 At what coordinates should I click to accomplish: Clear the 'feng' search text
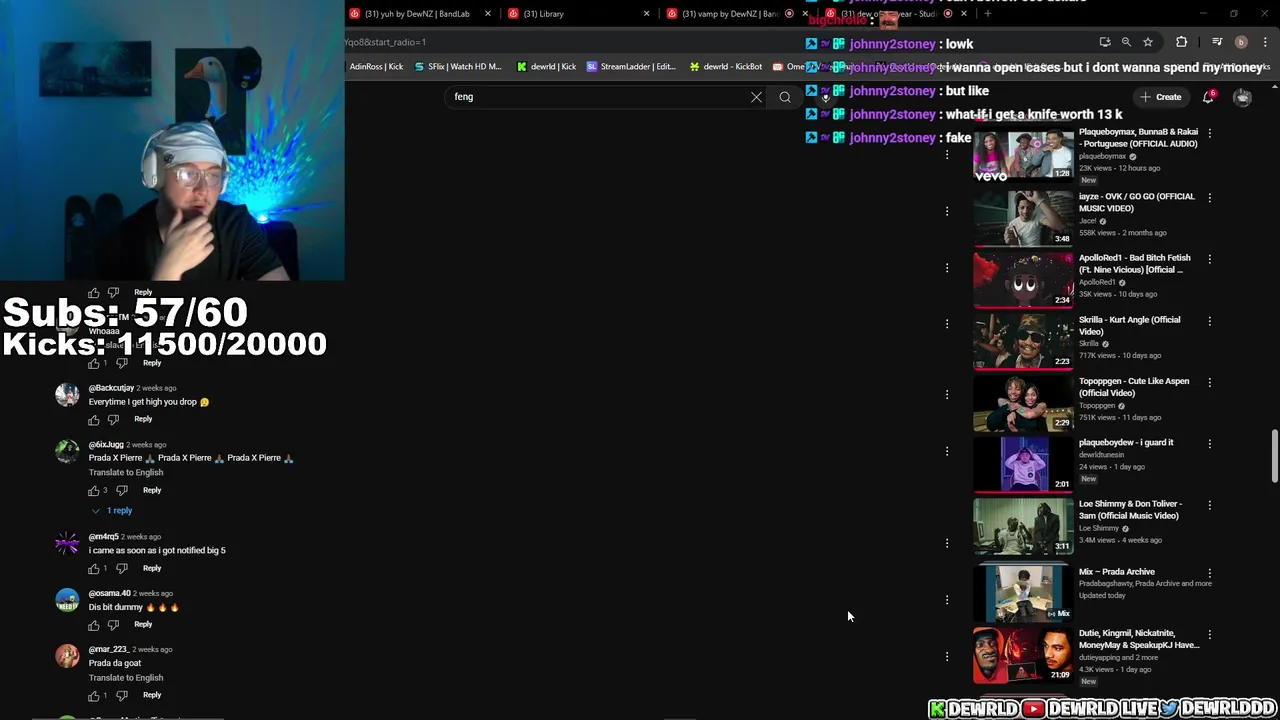756,97
